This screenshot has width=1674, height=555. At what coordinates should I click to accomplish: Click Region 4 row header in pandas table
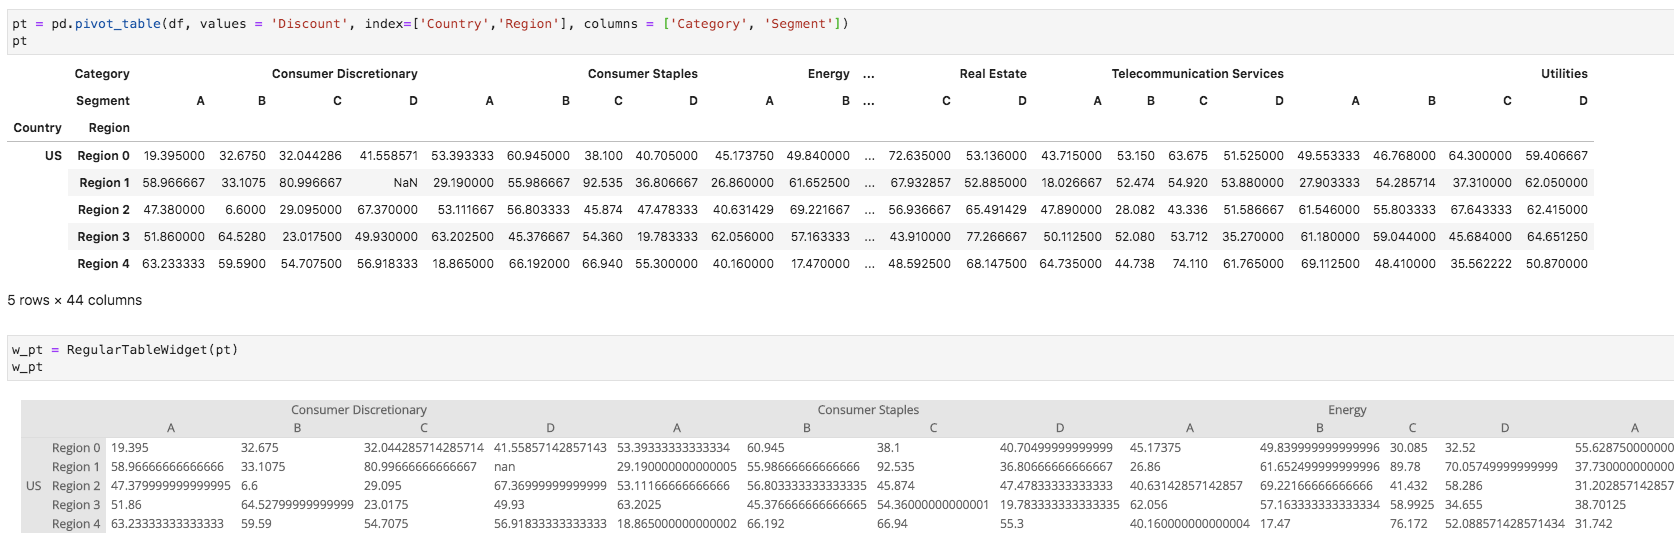pyautogui.click(x=104, y=264)
